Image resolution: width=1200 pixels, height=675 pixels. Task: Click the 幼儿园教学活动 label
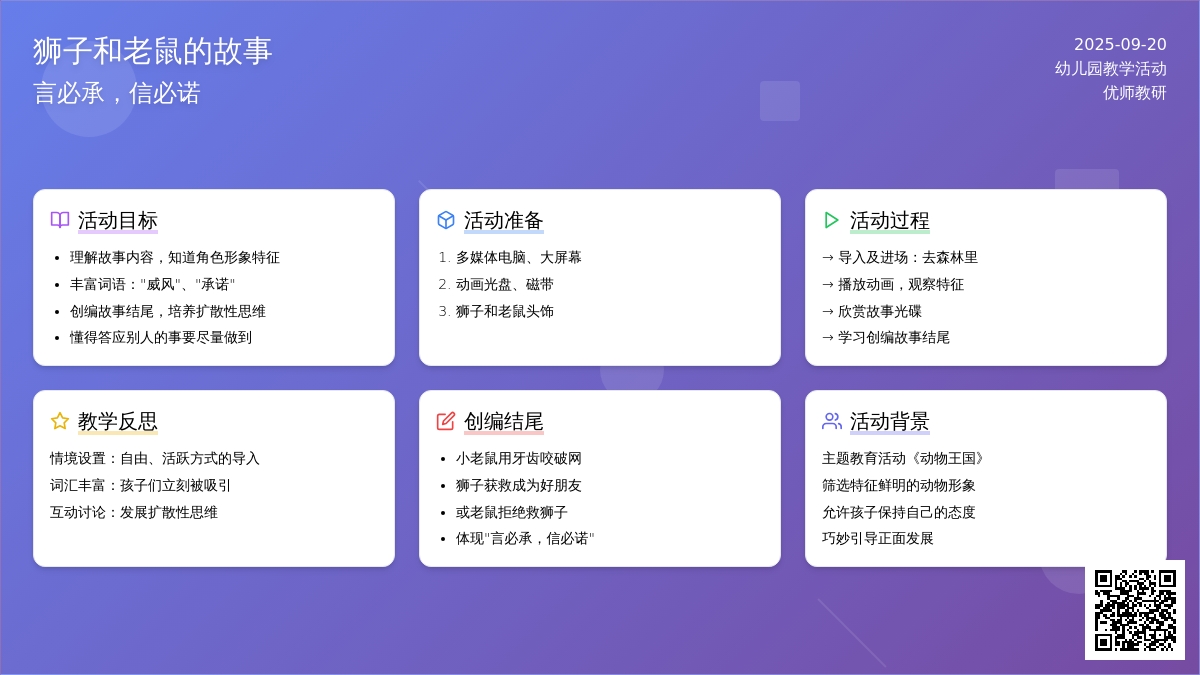coord(1110,68)
